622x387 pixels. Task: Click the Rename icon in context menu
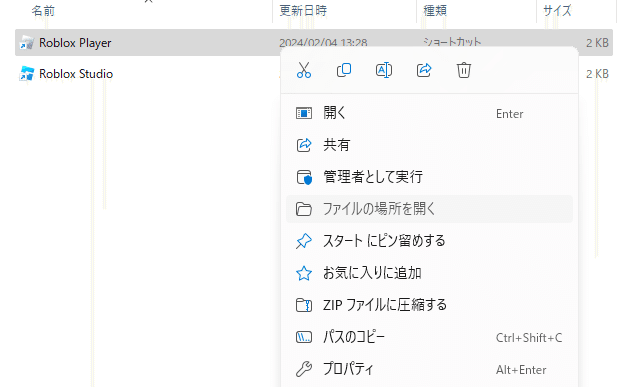[x=384, y=70]
